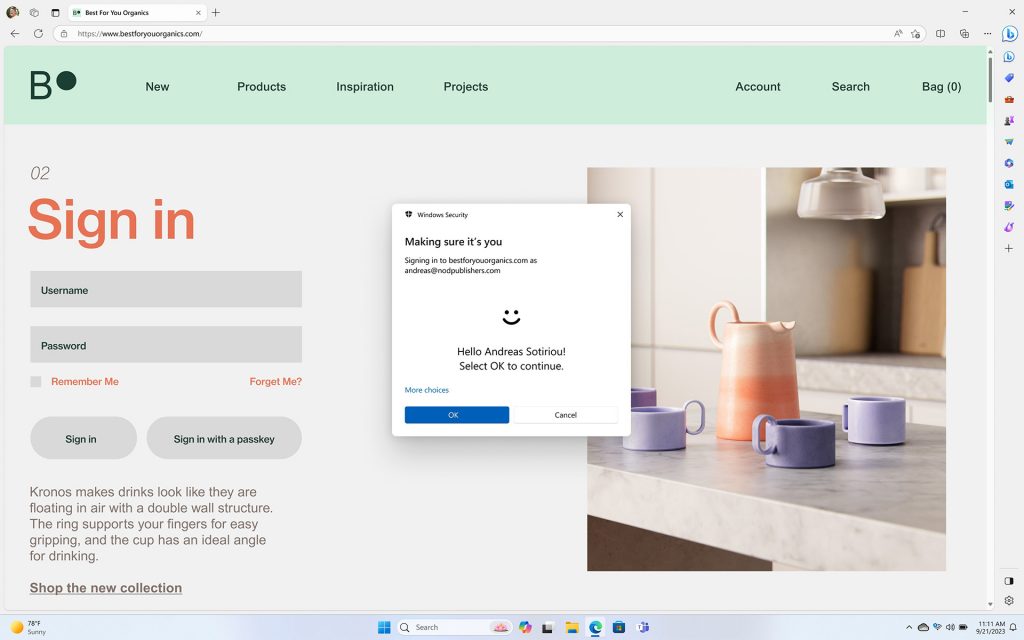Open Edge split screen icon
The height and width of the screenshot is (640, 1024).
click(940, 33)
